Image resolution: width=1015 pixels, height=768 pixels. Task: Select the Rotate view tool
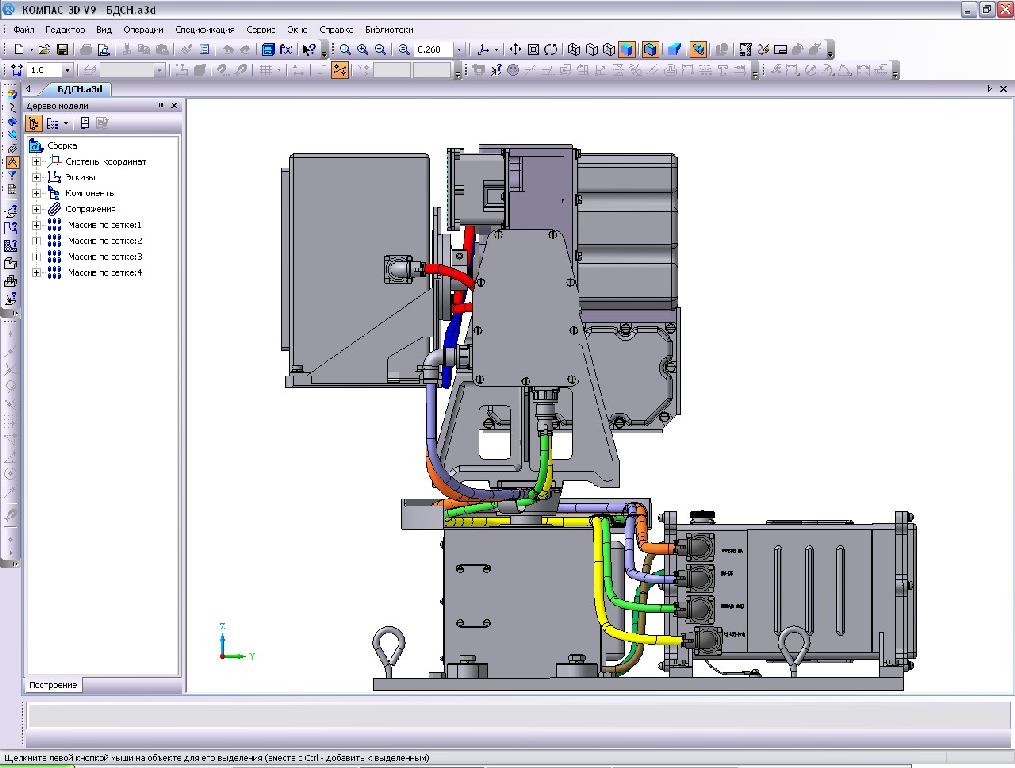pyautogui.click(x=551, y=49)
